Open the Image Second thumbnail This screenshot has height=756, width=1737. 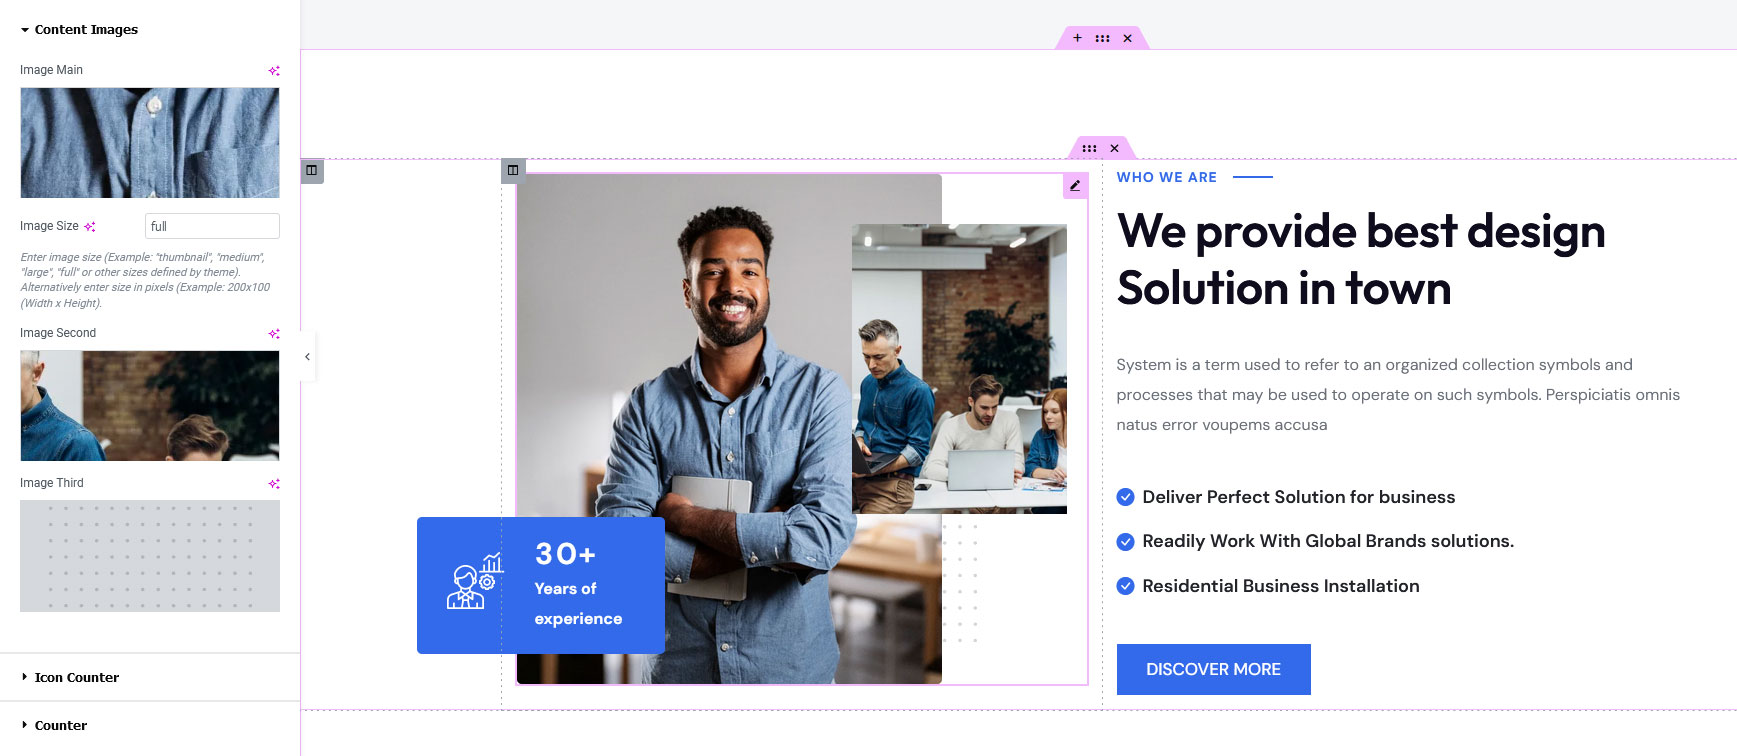(150, 406)
